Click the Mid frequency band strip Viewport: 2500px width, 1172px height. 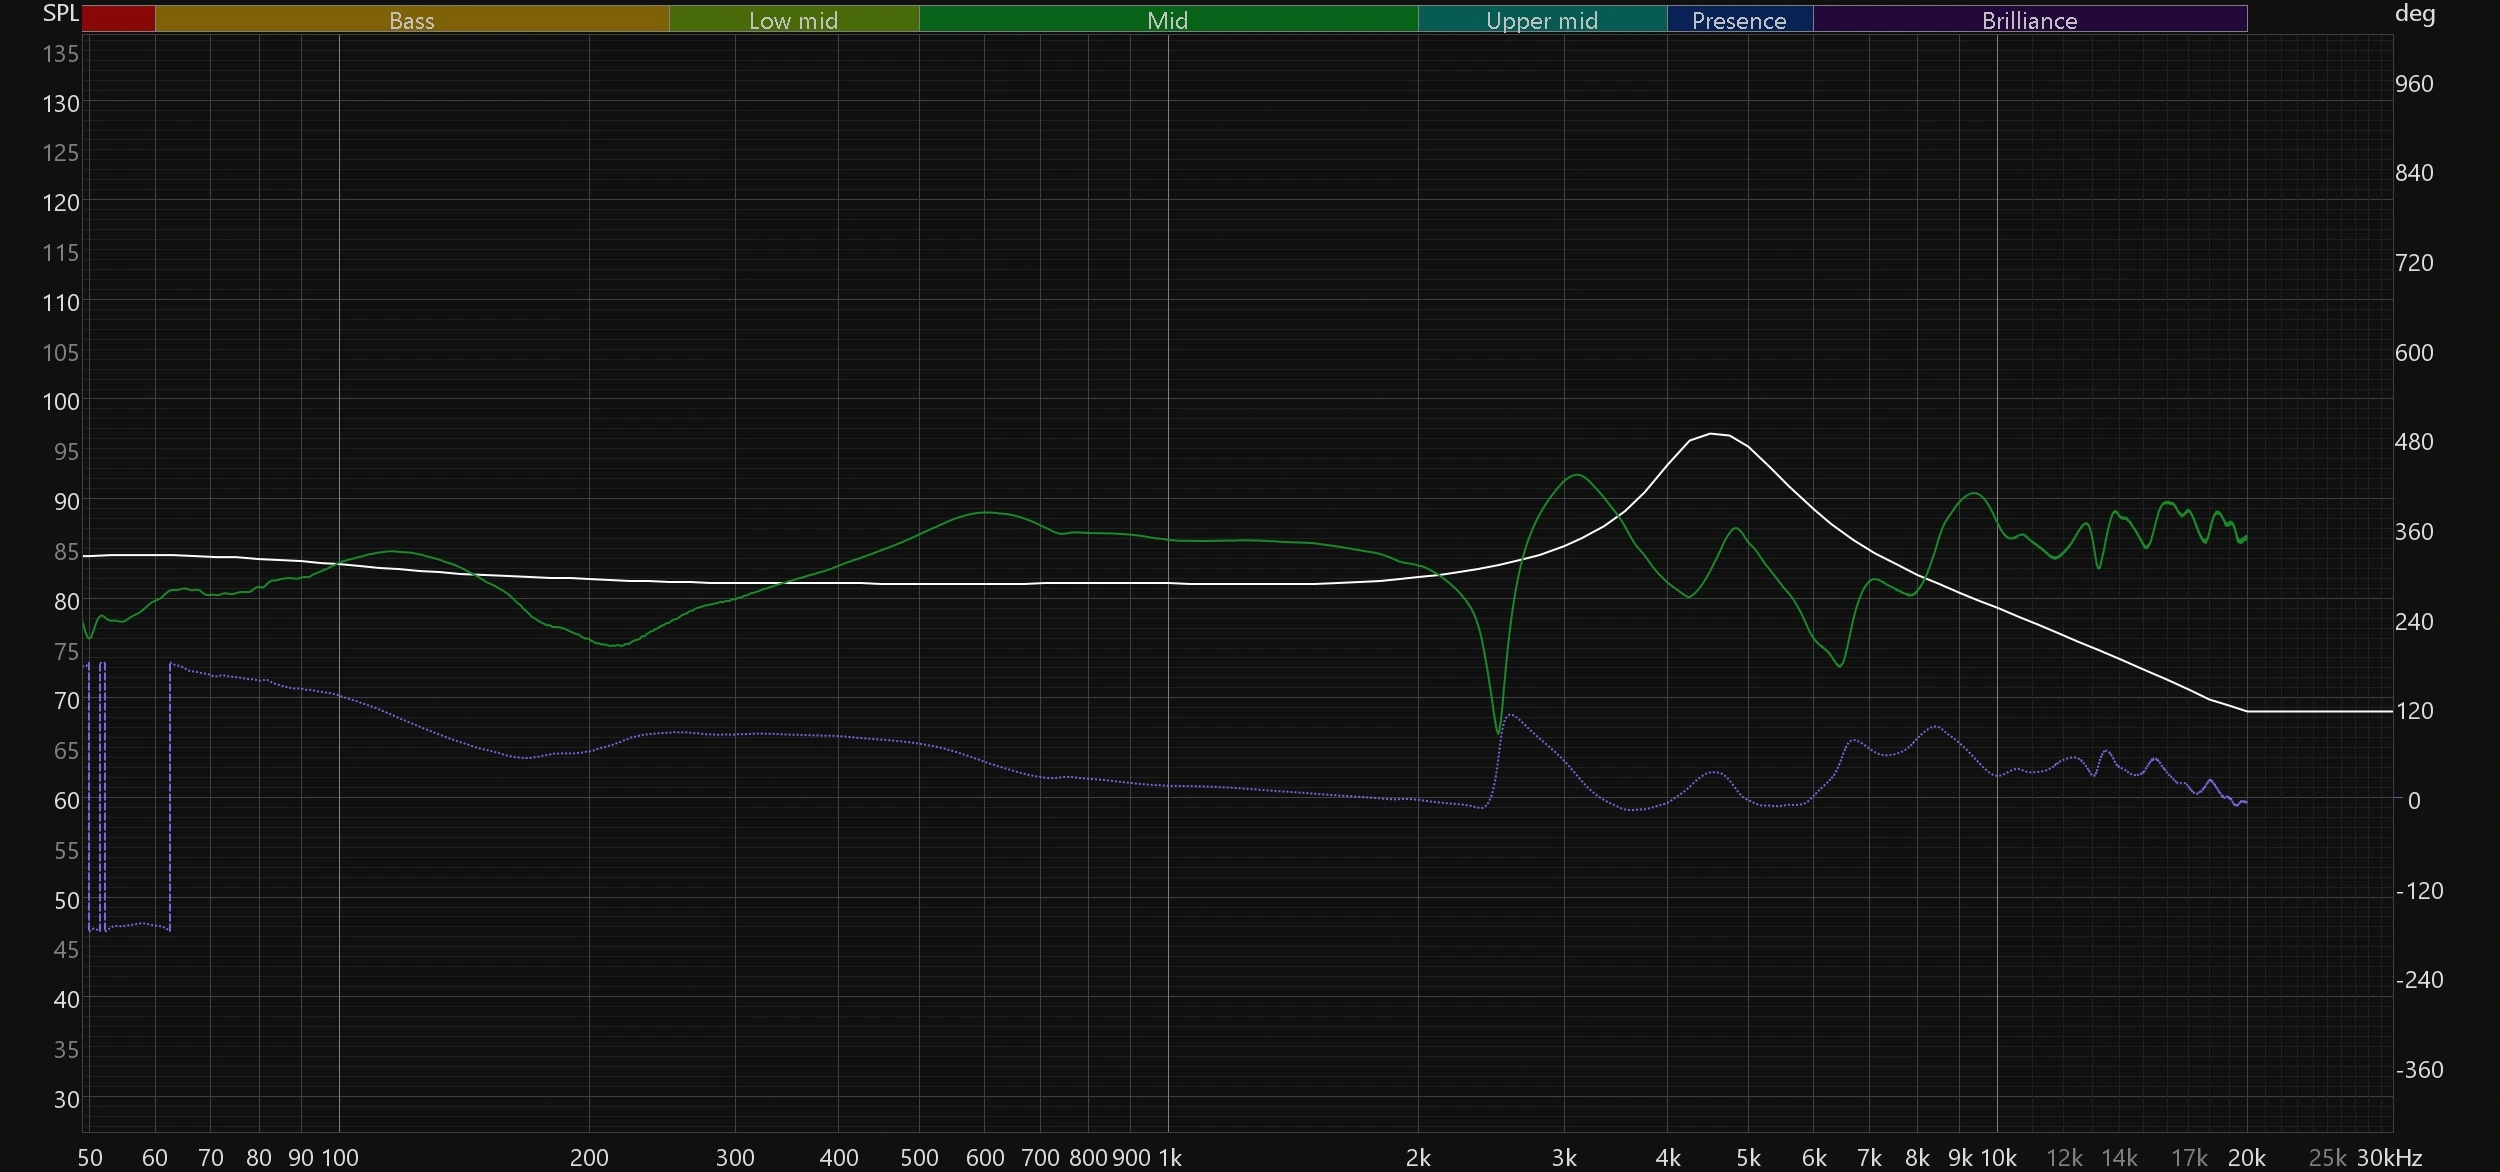pos(1167,20)
